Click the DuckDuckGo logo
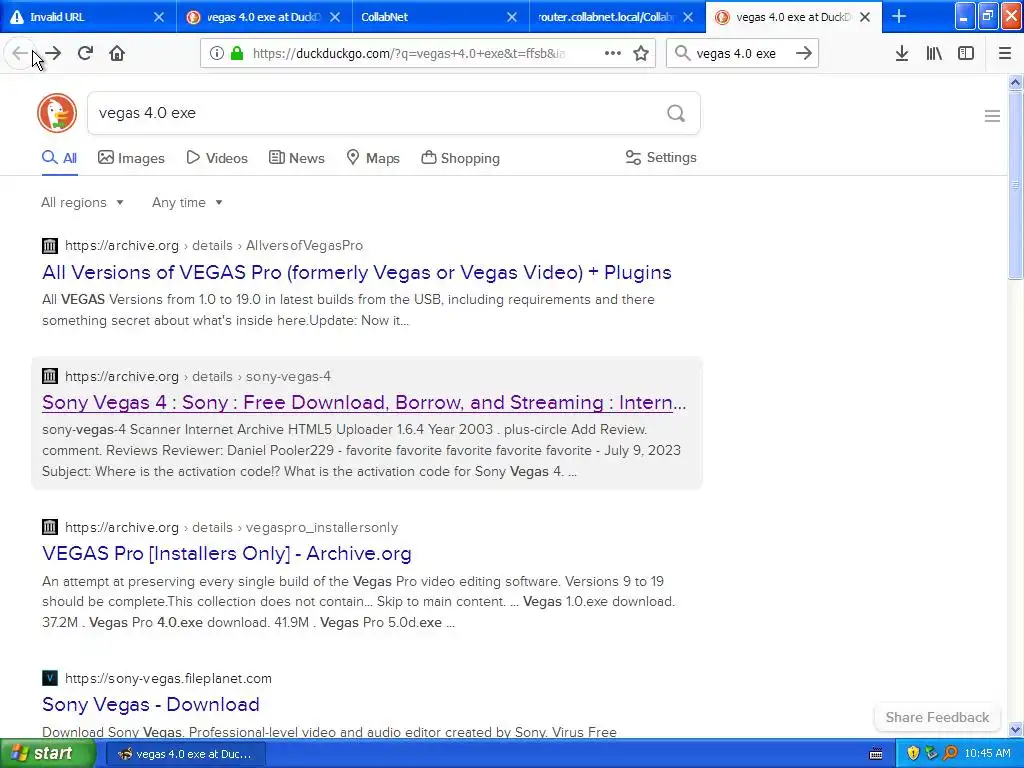 (x=57, y=113)
